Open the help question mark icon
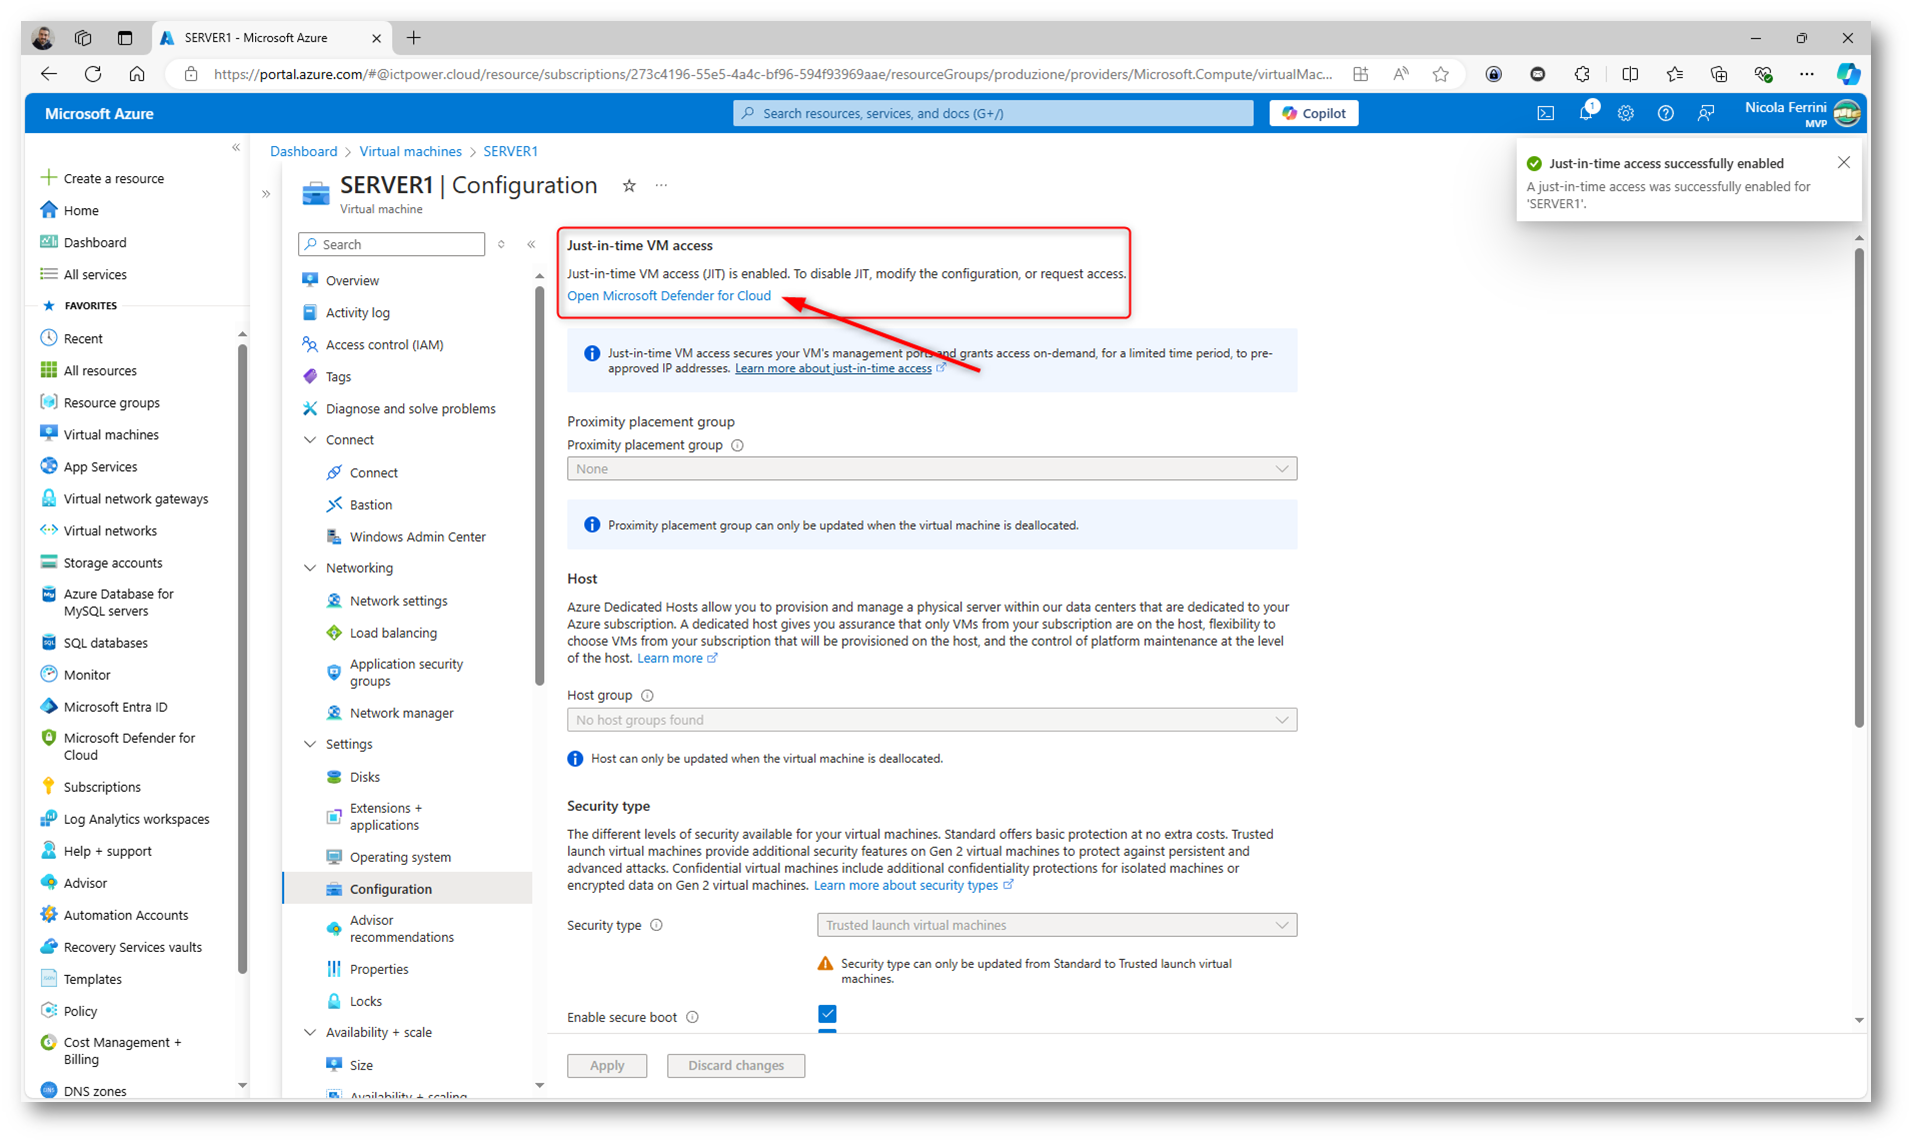 1666,114
